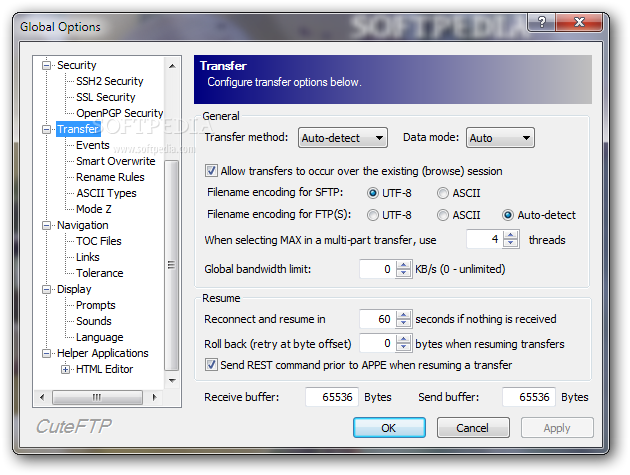Open Mode Z settings page
The width and height of the screenshot is (630, 475).
click(94, 209)
